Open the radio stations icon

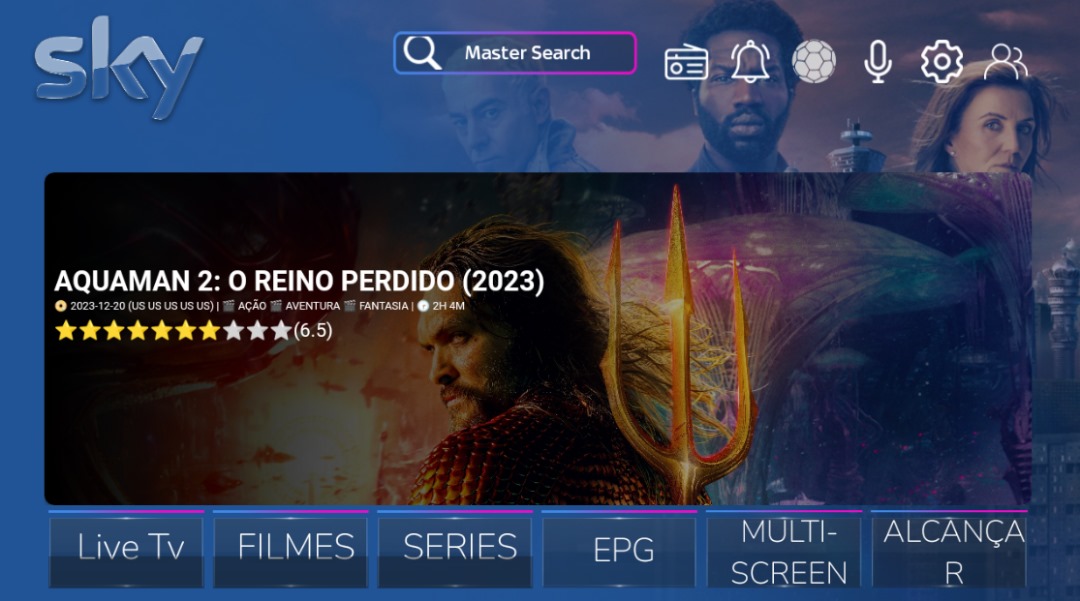[x=686, y=63]
